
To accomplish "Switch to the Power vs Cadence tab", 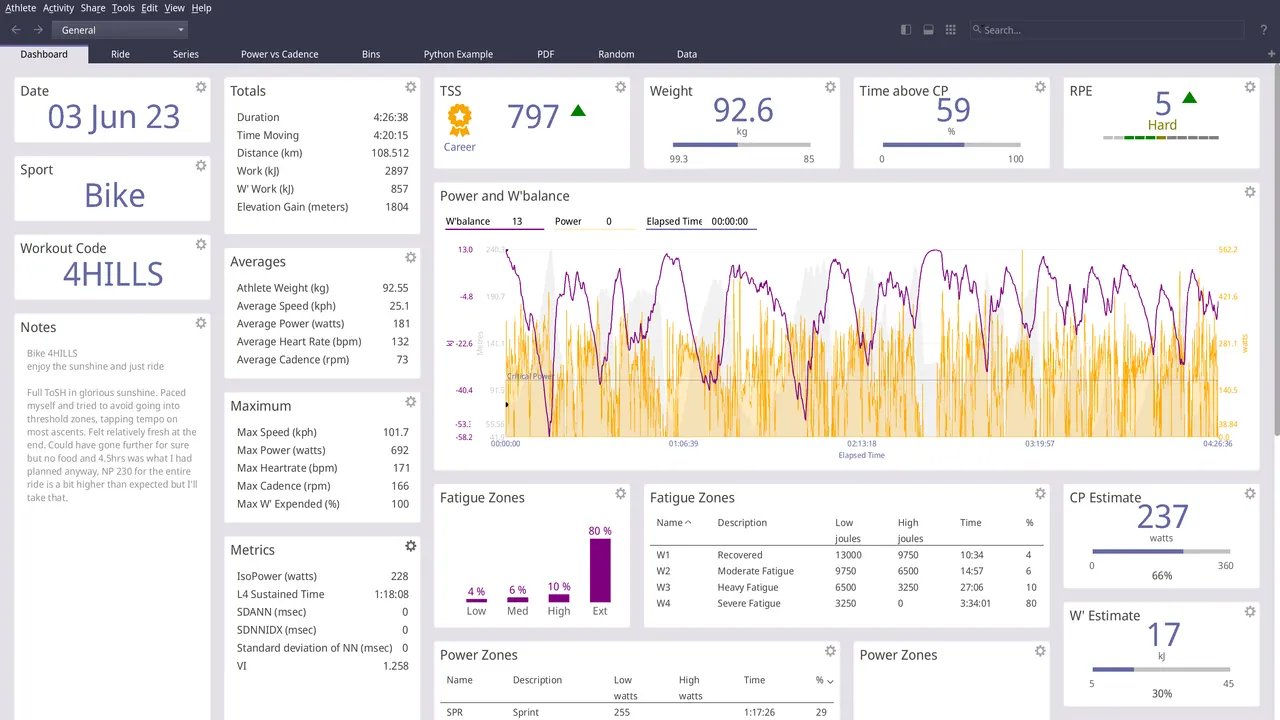I will (279, 54).
